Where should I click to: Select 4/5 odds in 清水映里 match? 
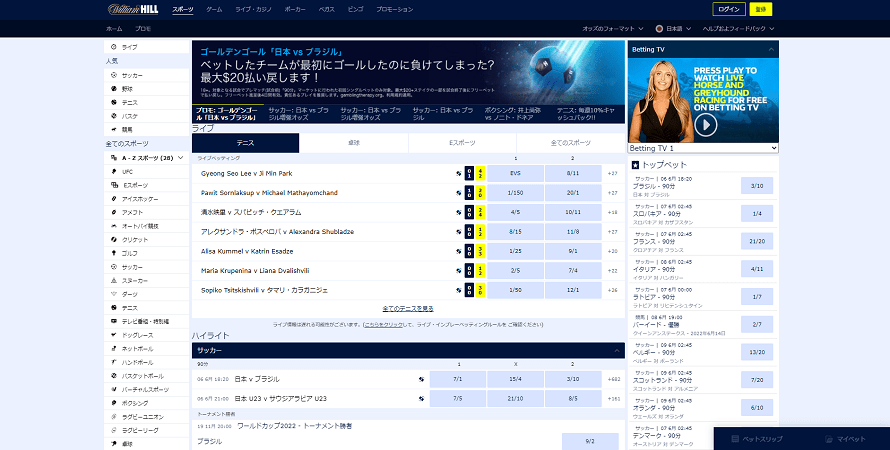515,212
